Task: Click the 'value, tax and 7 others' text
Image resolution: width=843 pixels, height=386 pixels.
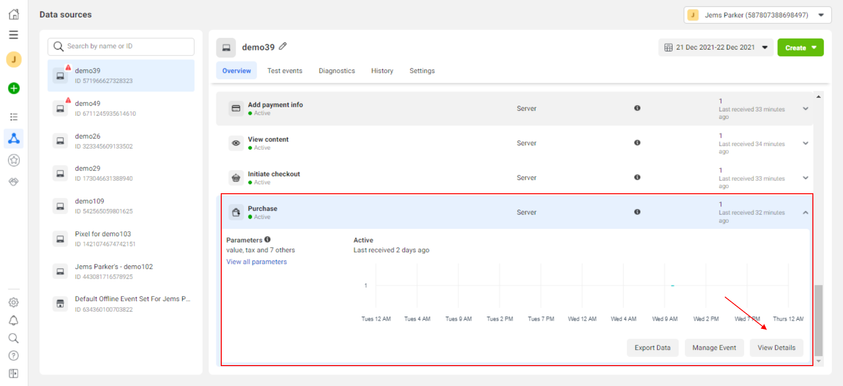Action: [x=260, y=250]
